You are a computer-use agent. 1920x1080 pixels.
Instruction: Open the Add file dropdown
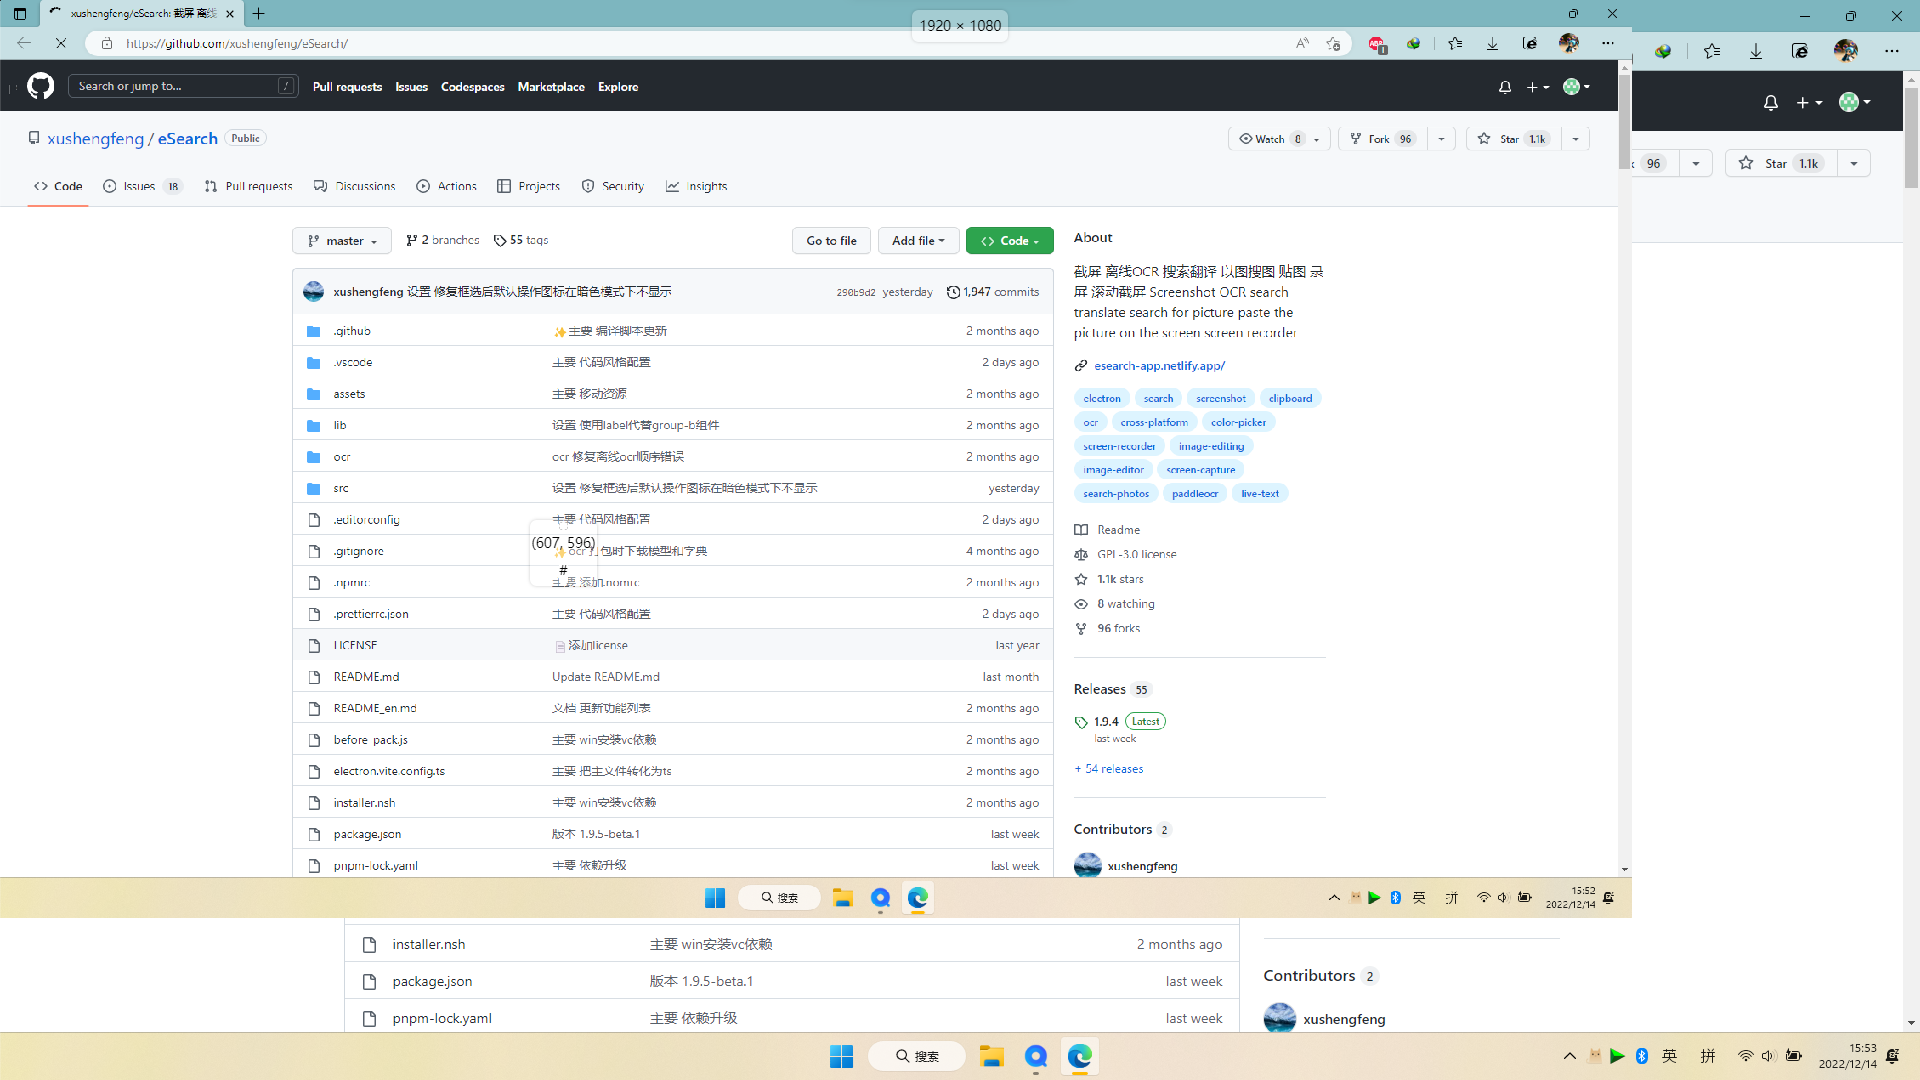[917, 240]
